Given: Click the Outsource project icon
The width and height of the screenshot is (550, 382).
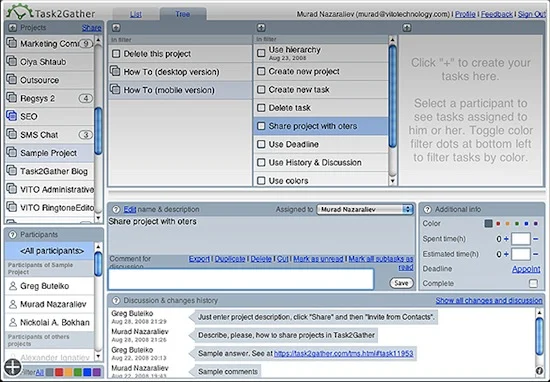Looking at the screenshot, I should 12,80.
